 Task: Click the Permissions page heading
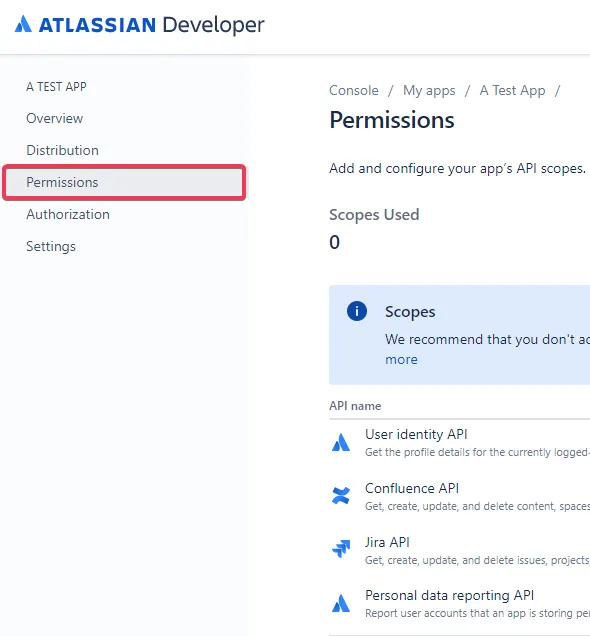392,120
